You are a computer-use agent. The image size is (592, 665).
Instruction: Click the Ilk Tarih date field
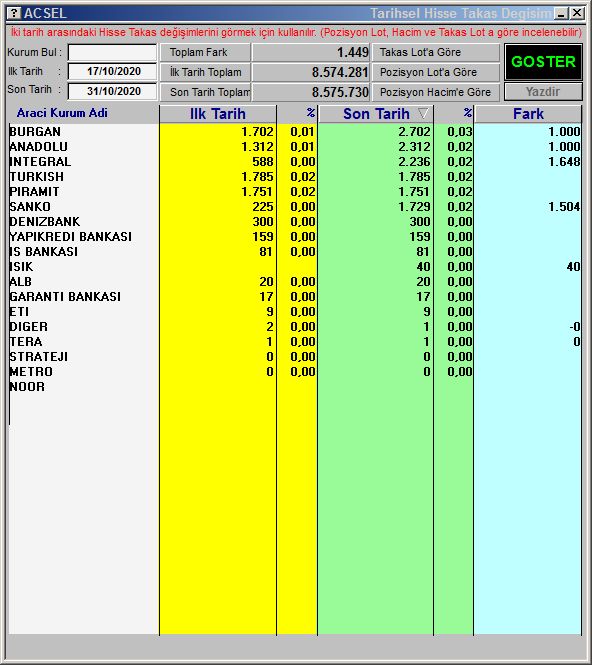tap(112, 71)
